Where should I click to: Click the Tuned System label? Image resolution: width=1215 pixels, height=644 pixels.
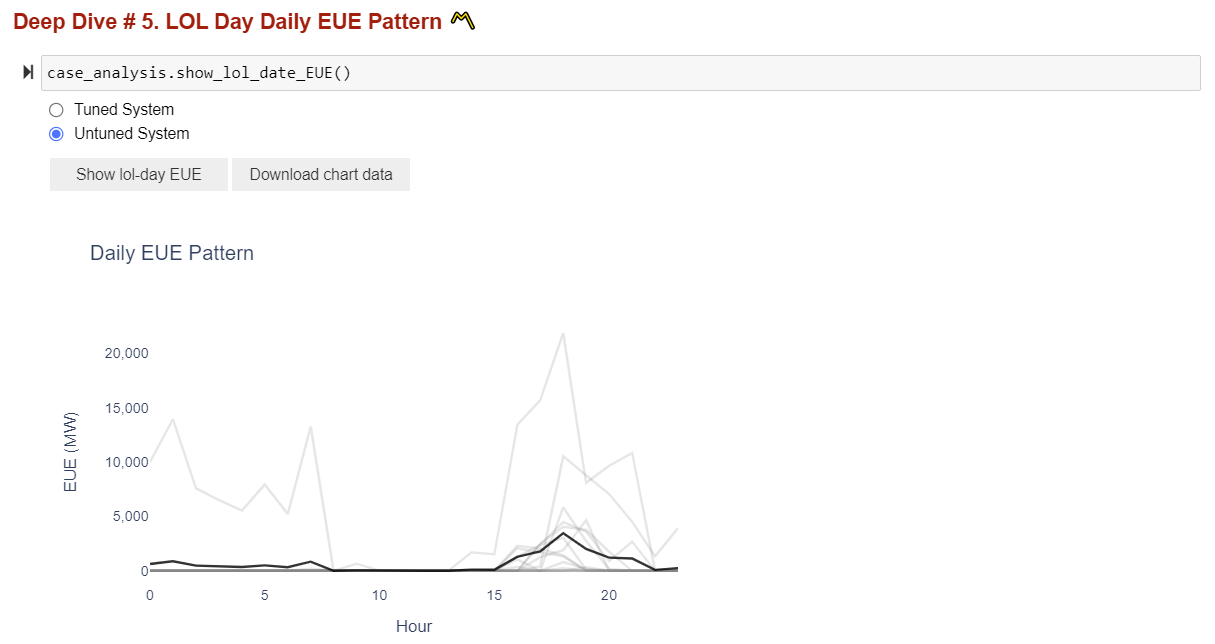pyautogui.click(x=124, y=110)
